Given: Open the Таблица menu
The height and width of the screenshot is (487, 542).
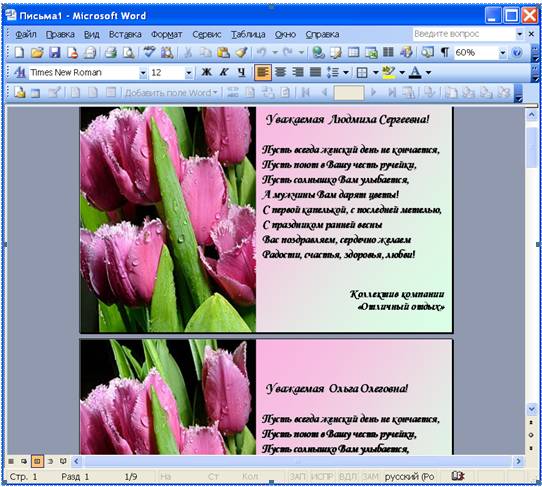Looking at the screenshot, I should 248,34.
